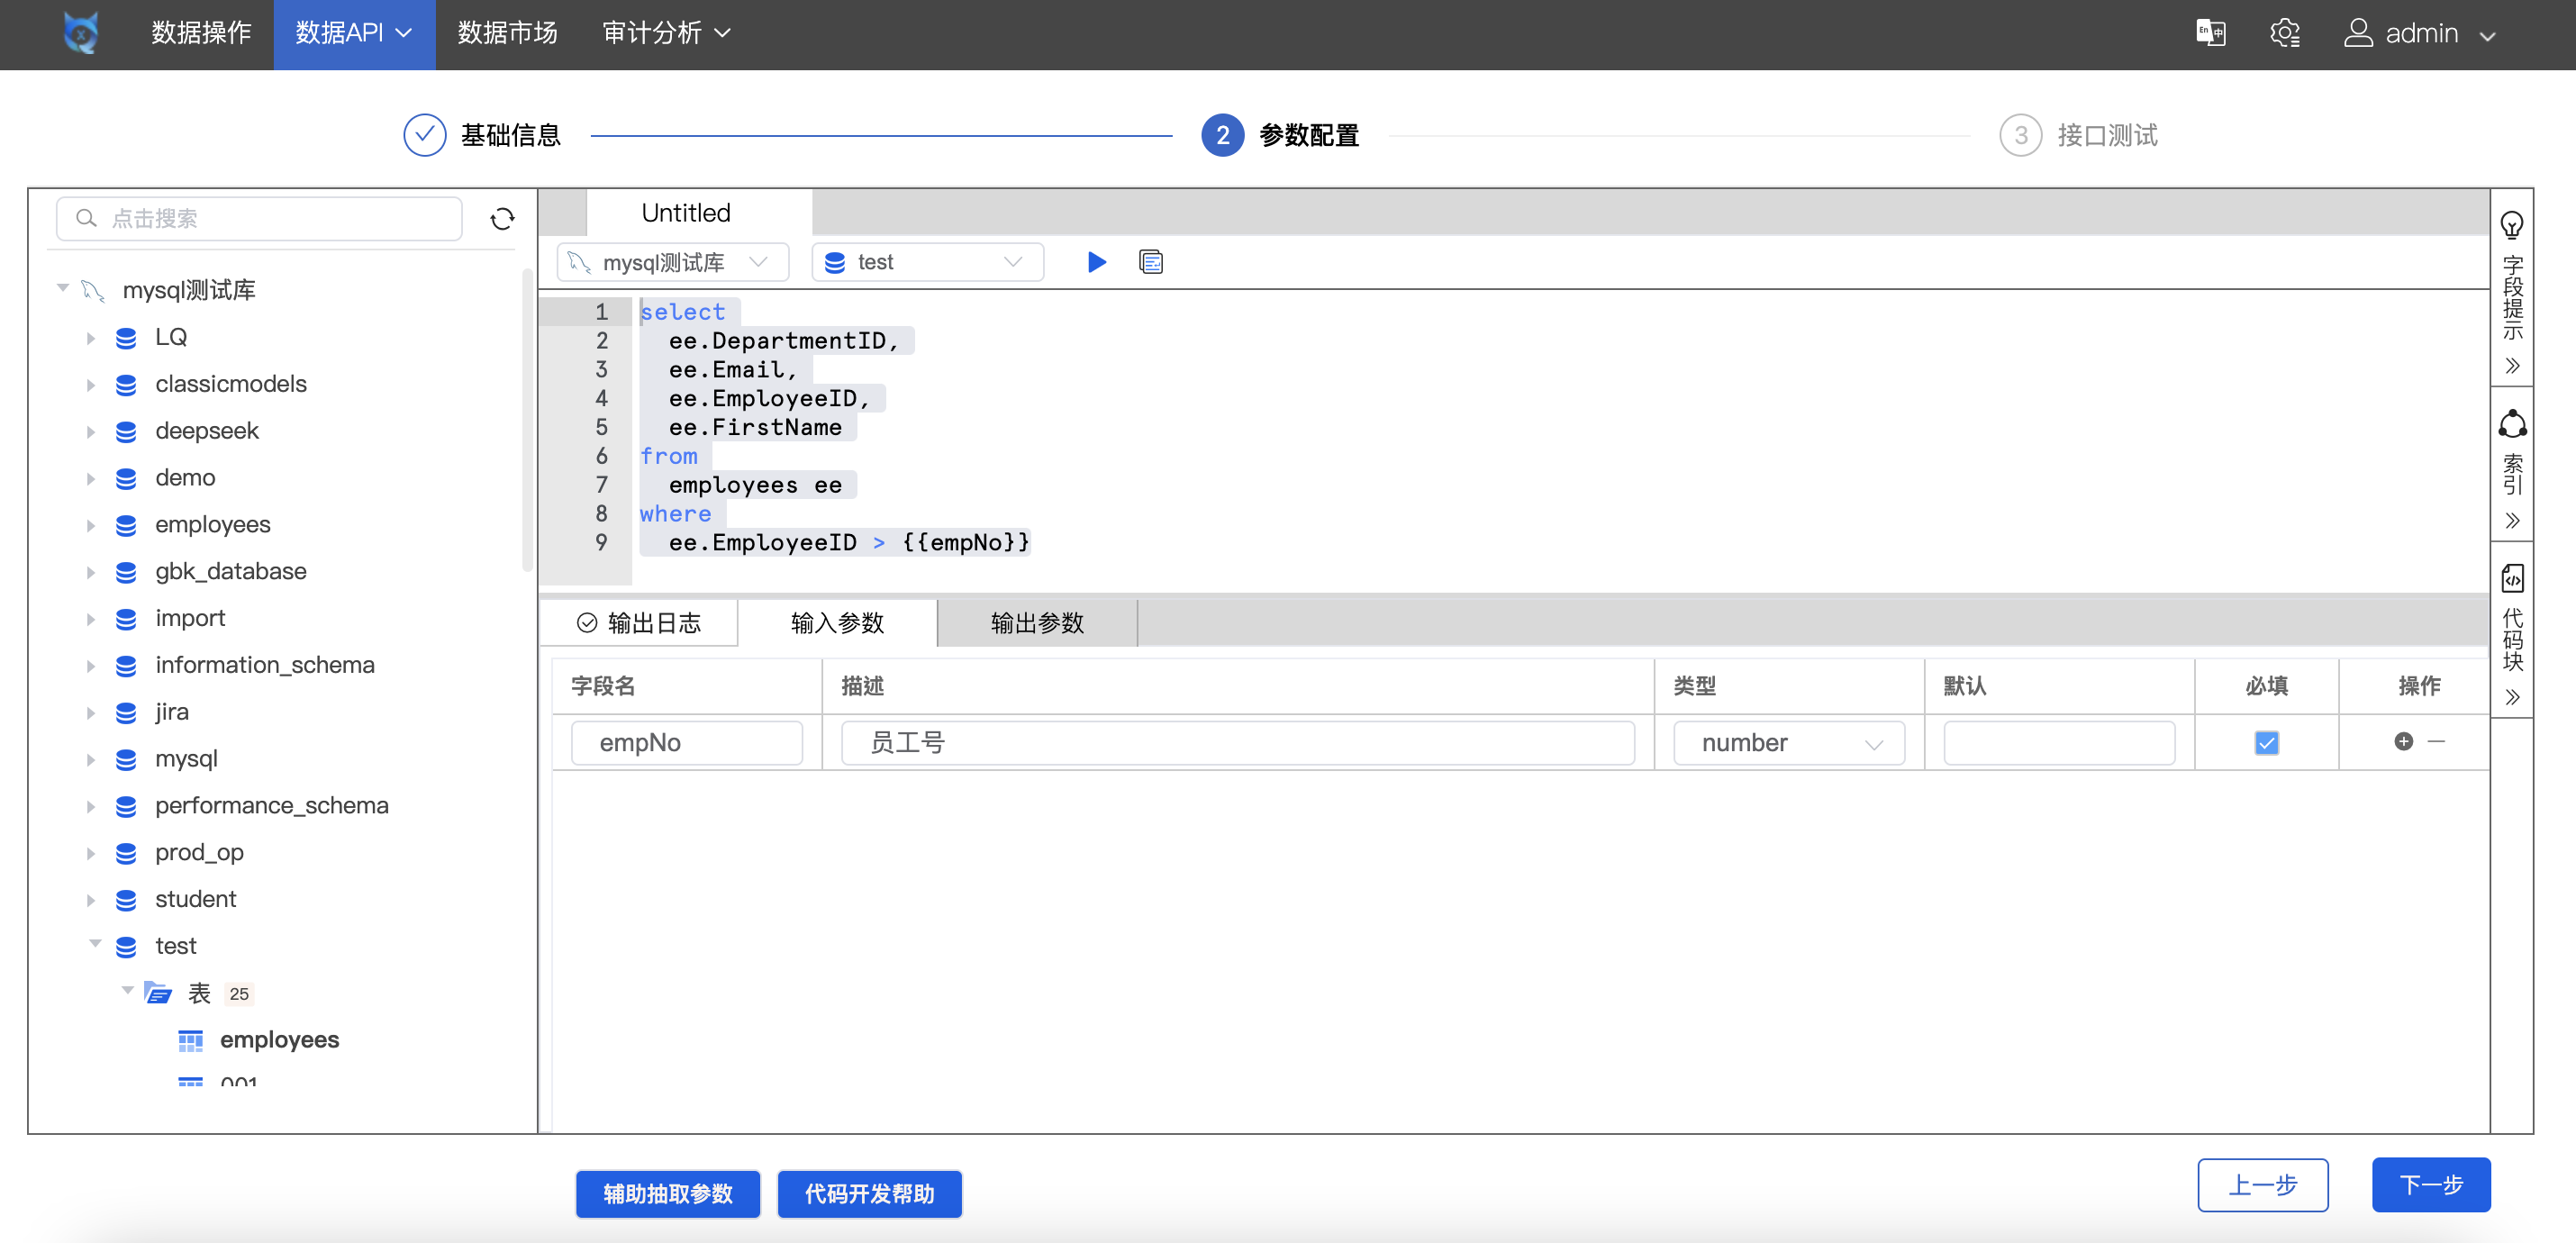The height and width of the screenshot is (1243, 2576).
Task: Click the SQL format icon next to run
Action: coord(1150,262)
